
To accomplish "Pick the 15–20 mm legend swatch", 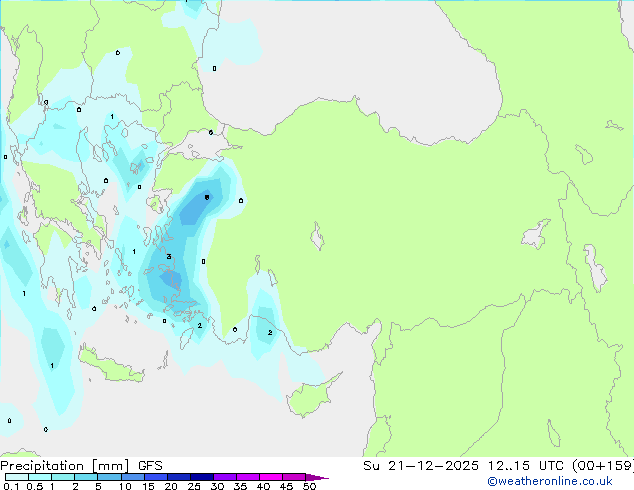I will click(x=156, y=477).
